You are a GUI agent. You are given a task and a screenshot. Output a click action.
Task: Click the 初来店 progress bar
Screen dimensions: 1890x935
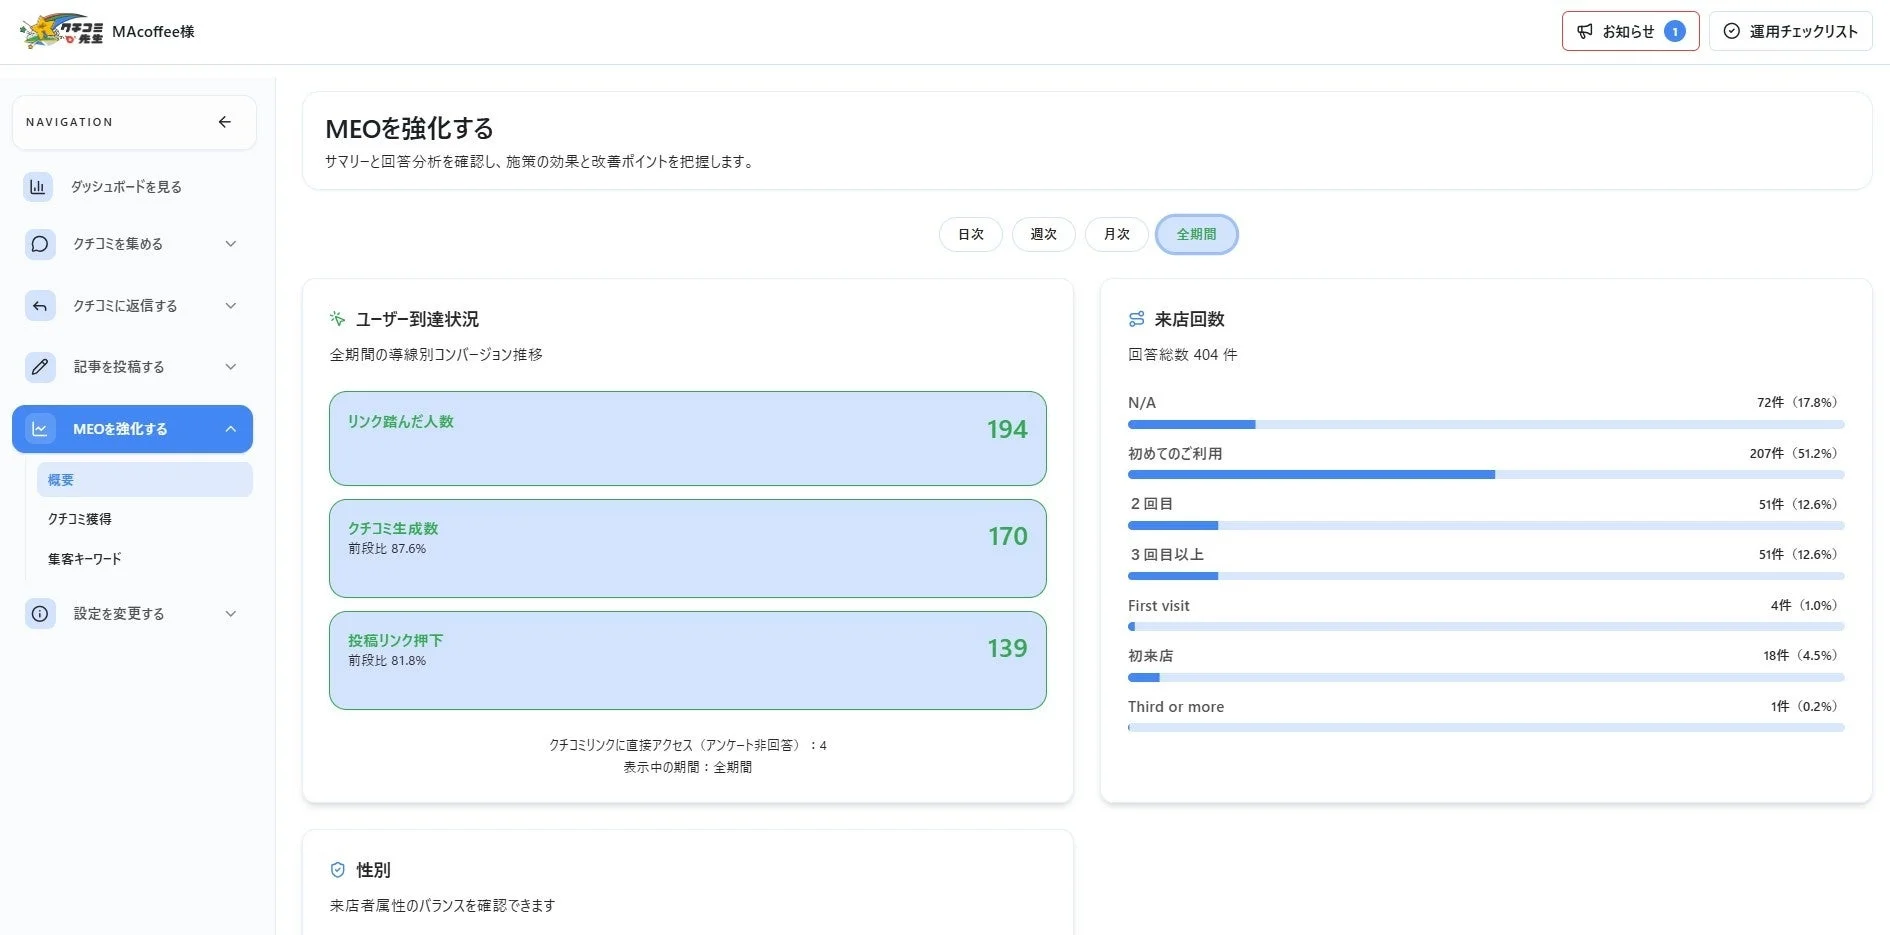pyautogui.click(x=1486, y=678)
